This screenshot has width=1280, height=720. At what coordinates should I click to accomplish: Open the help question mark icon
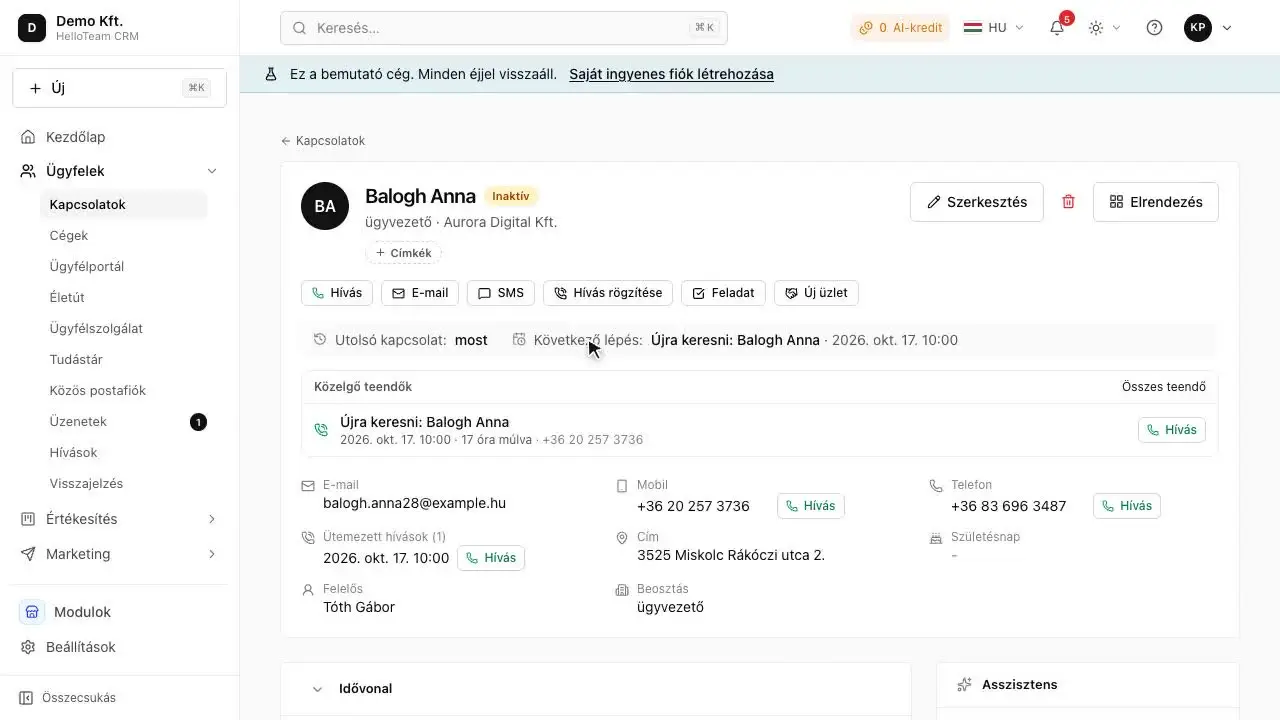tap(1154, 28)
